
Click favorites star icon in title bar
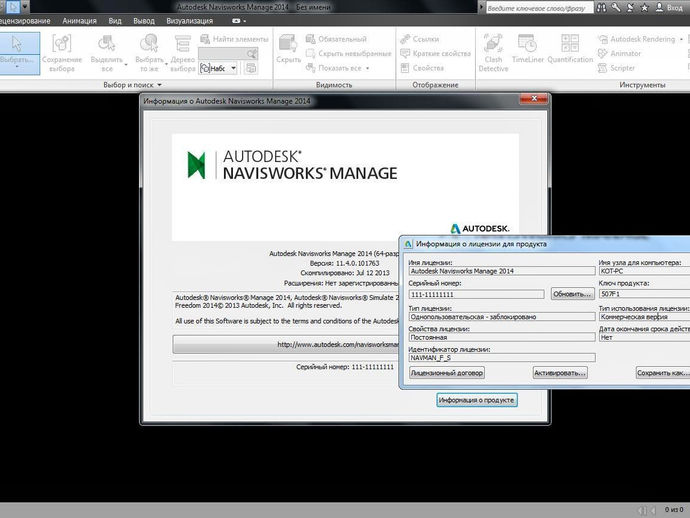pos(645,7)
